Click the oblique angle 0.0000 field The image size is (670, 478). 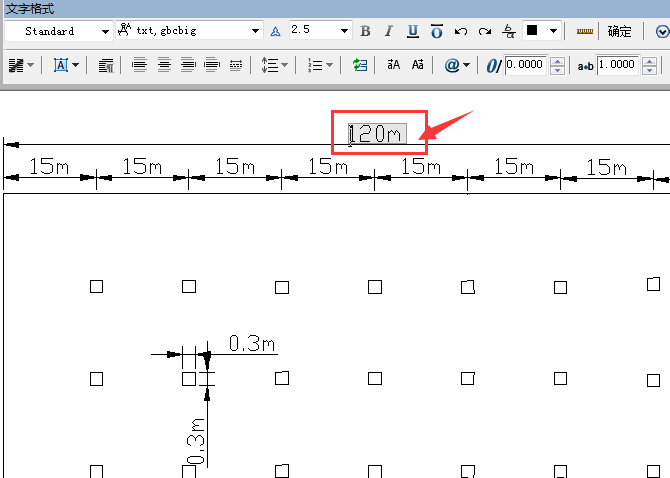point(526,65)
